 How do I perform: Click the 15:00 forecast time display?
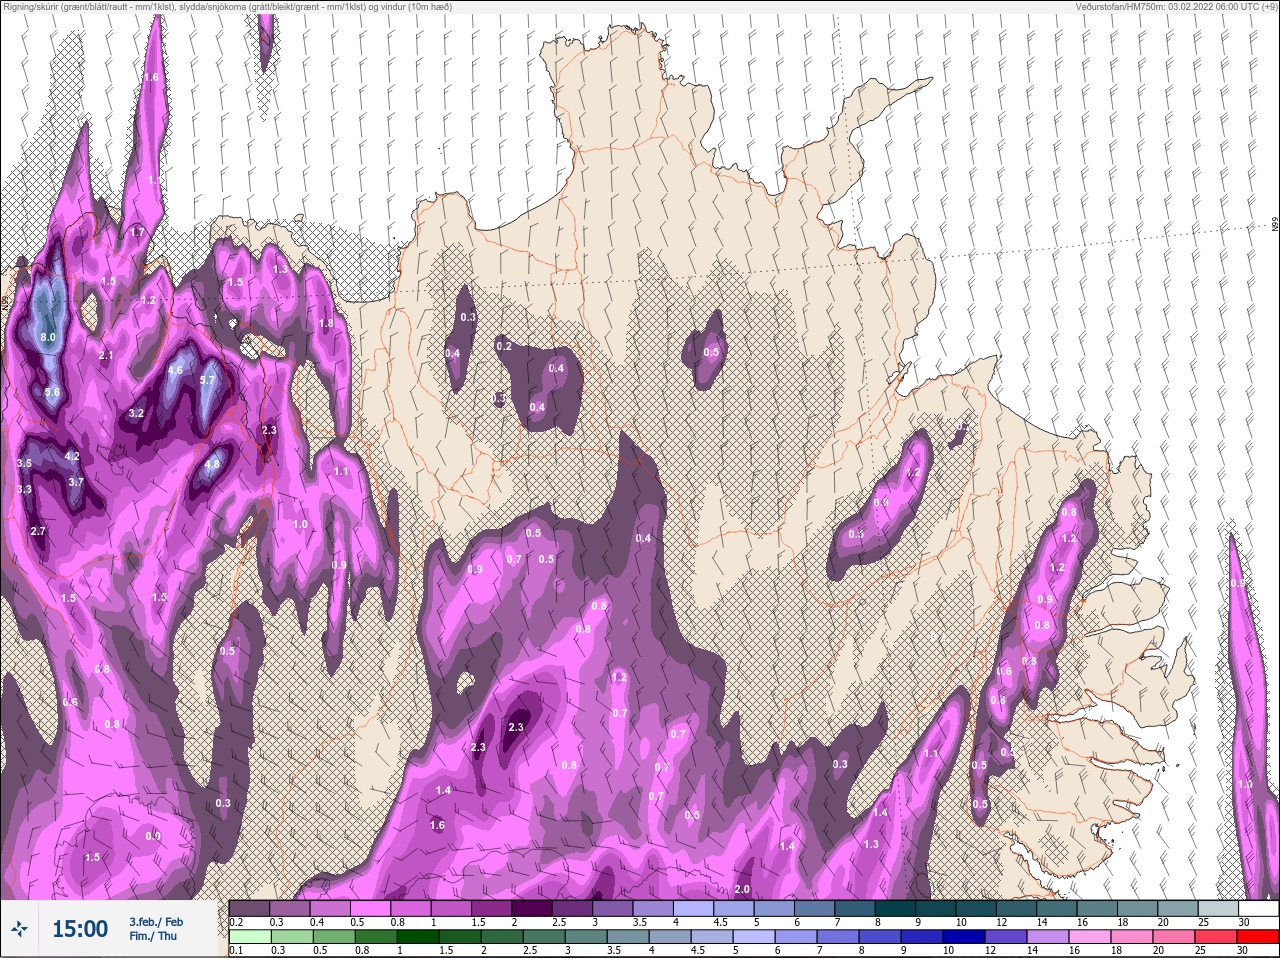click(80, 929)
